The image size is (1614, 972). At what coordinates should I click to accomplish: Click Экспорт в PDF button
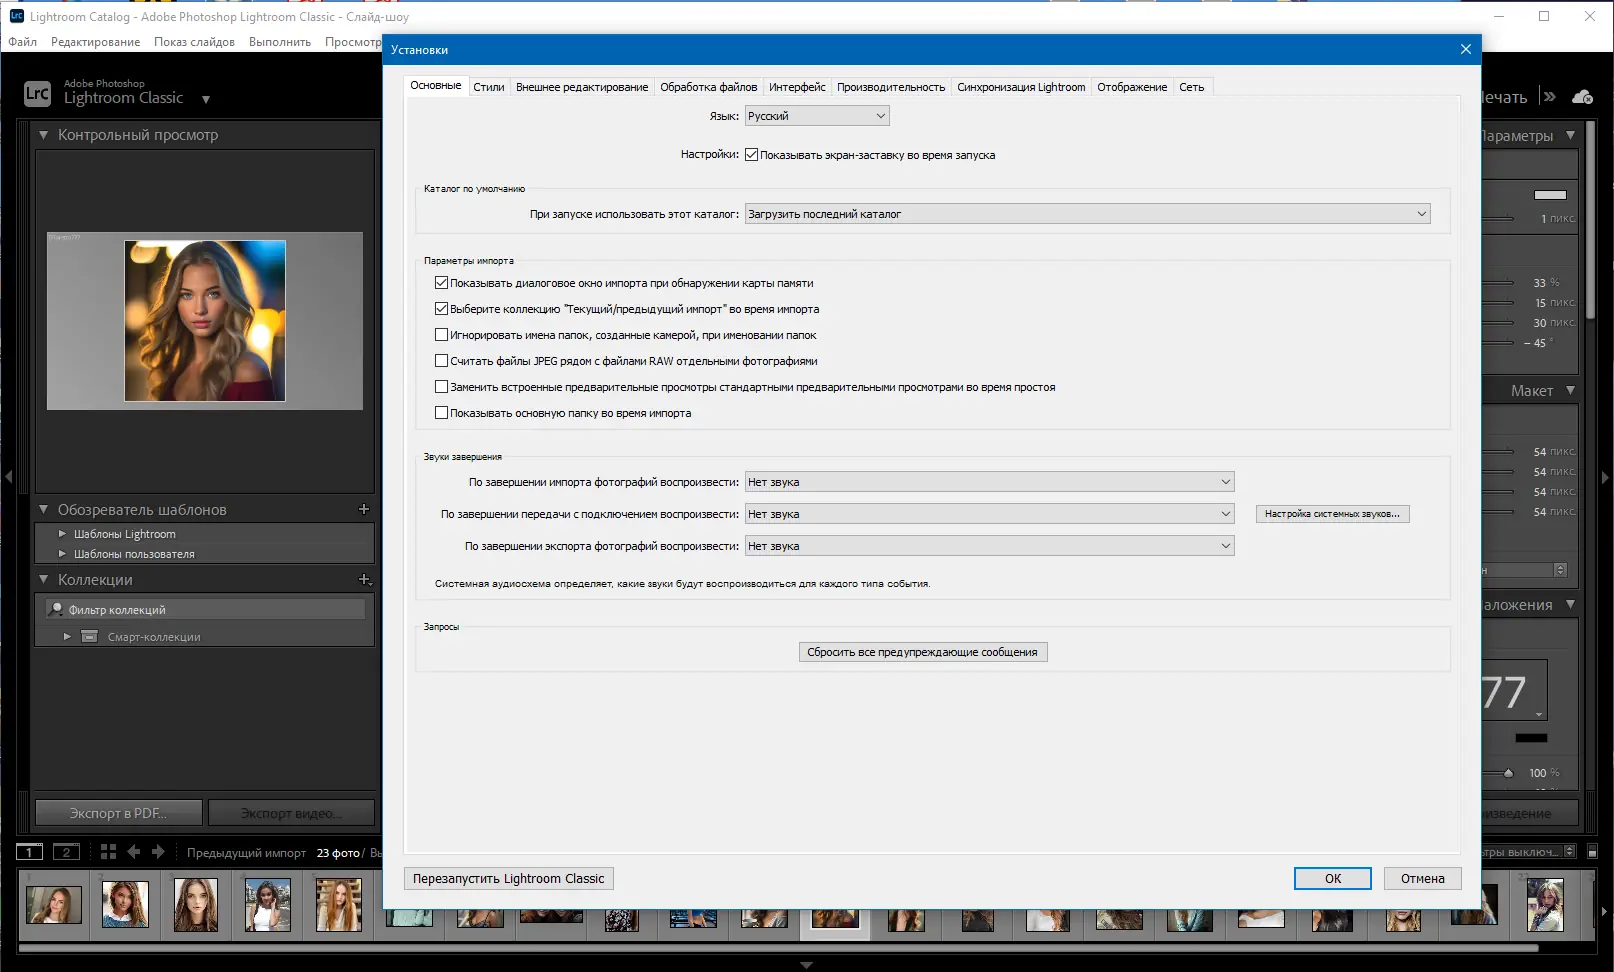(119, 813)
